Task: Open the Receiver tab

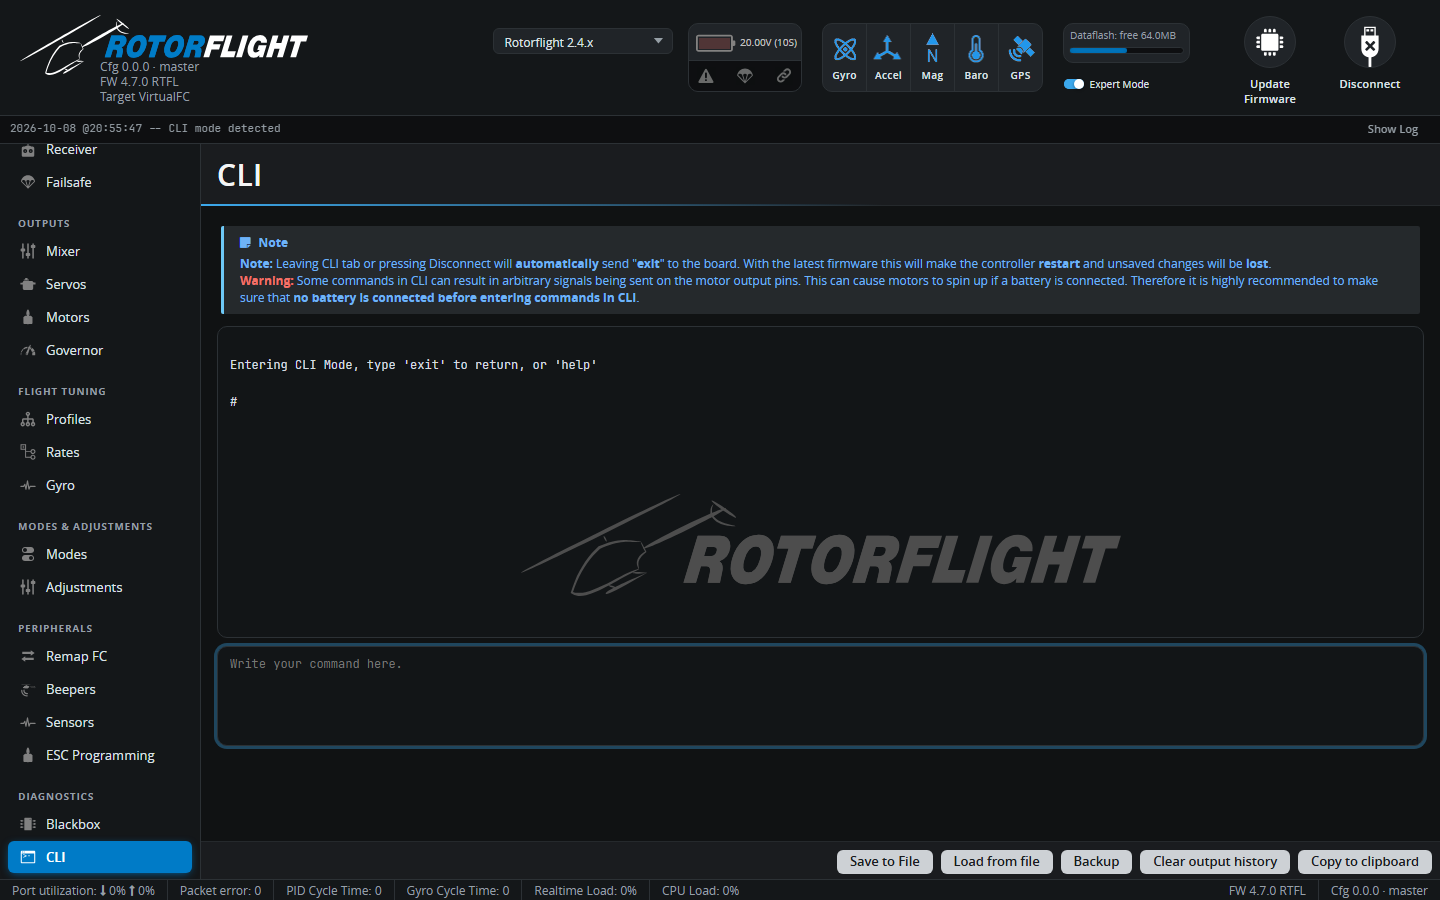Action: coord(100,150)
